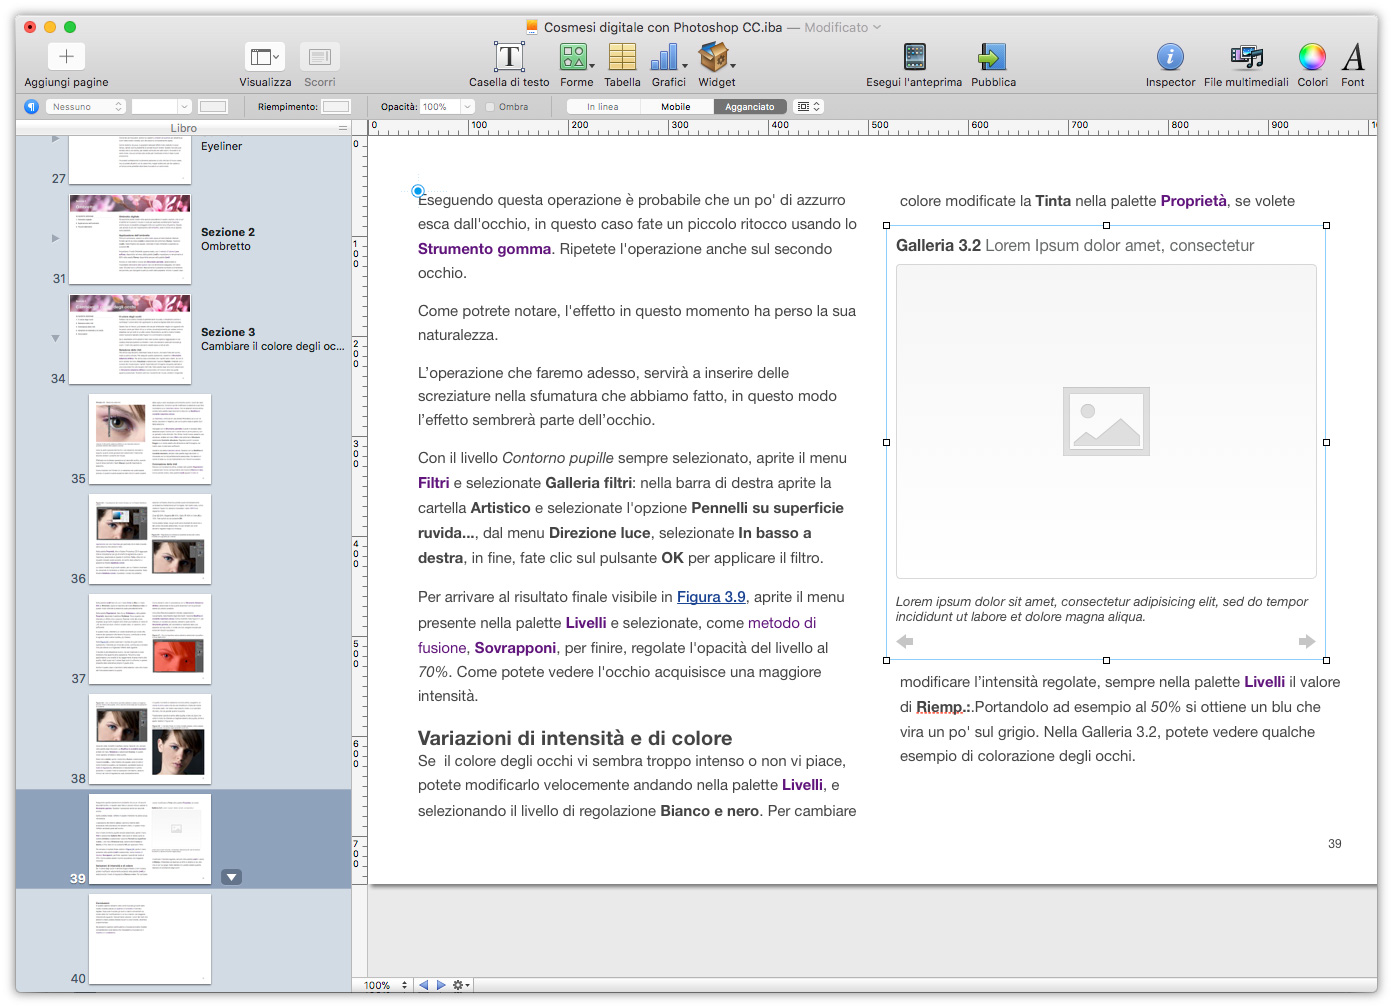
Task: Insert a Casella di testo
Action: pos(509,57)
